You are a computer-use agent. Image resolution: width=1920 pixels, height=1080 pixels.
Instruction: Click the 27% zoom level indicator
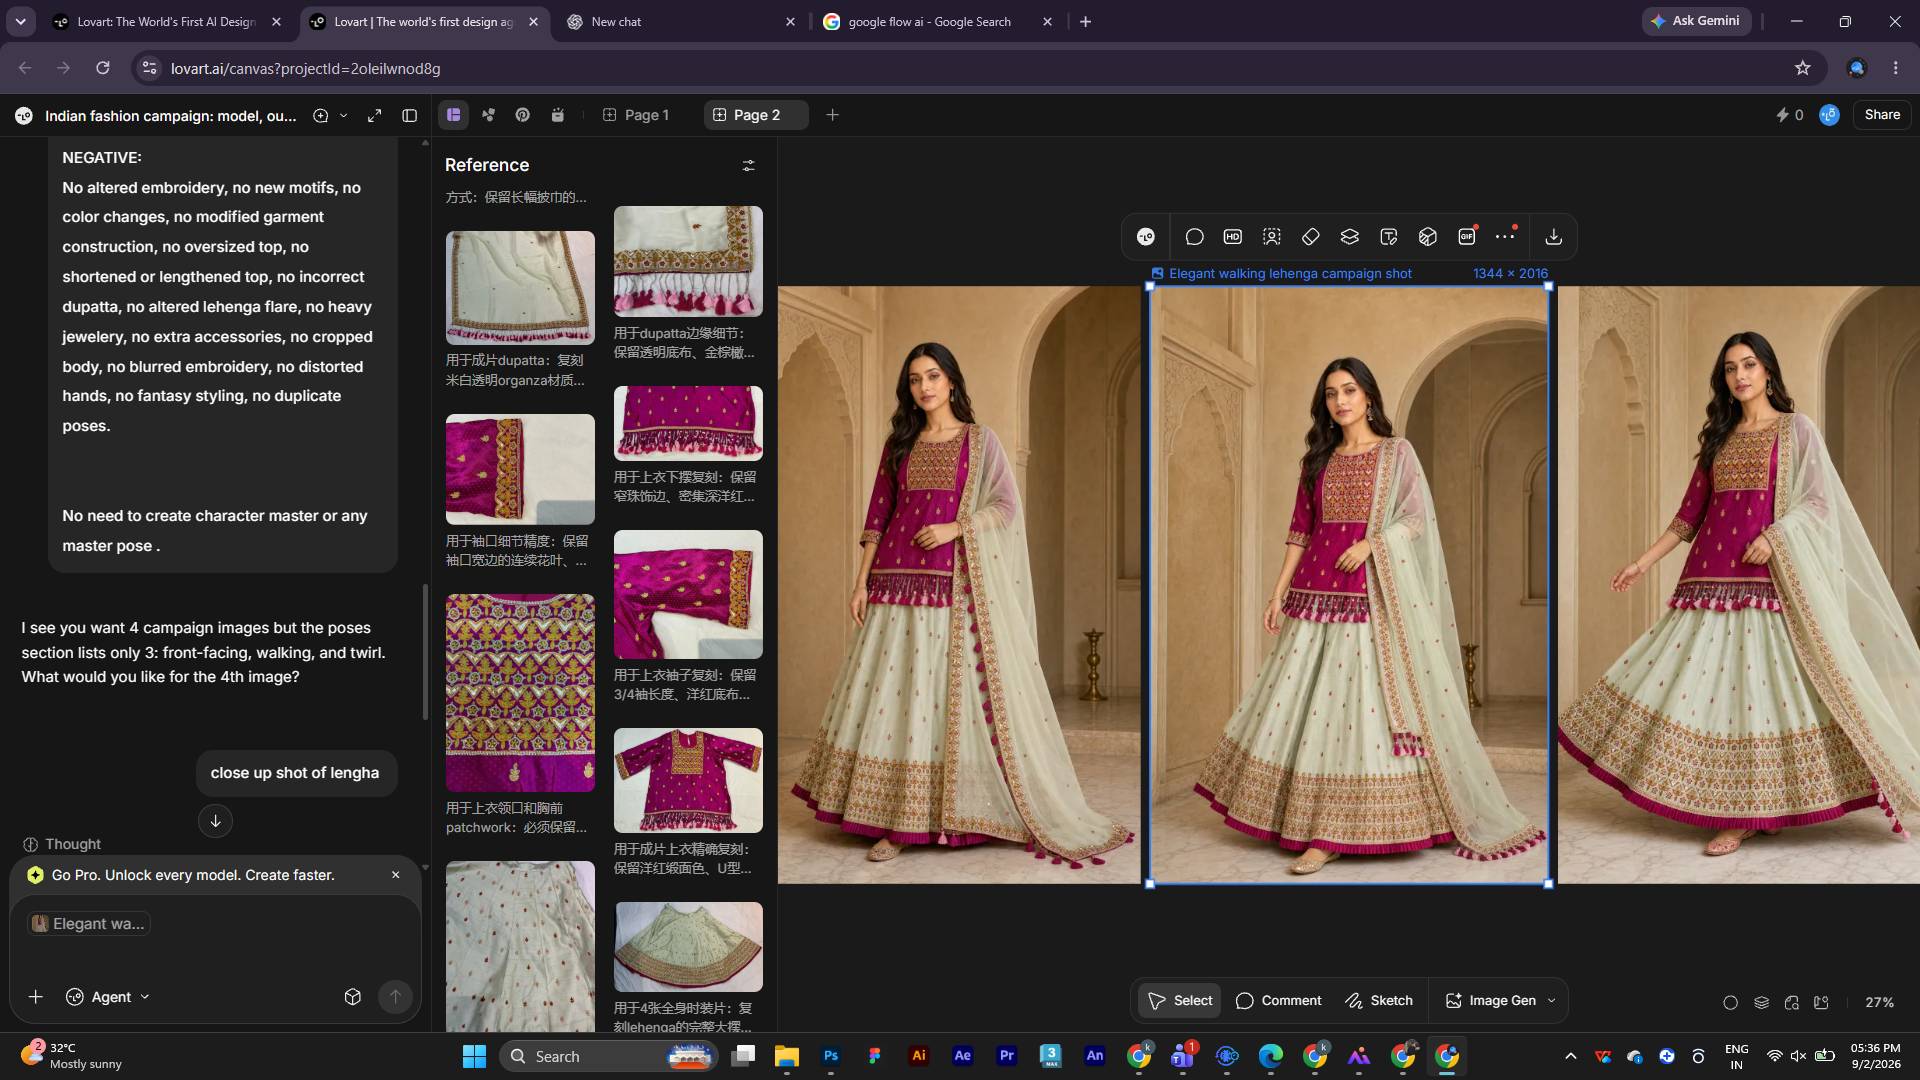(x=1880, y=1002)
